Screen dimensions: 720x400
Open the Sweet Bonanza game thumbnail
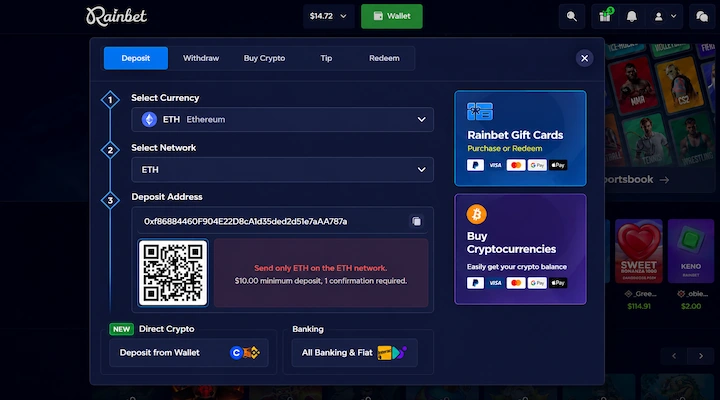point(639,251)
